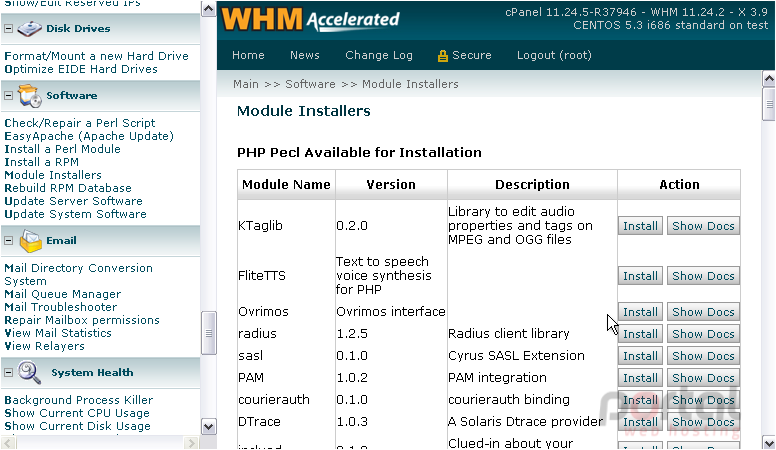Viewport: 776px width, 450px height.
Task: Open the Home menu item
Action: [x=248, y=55]
